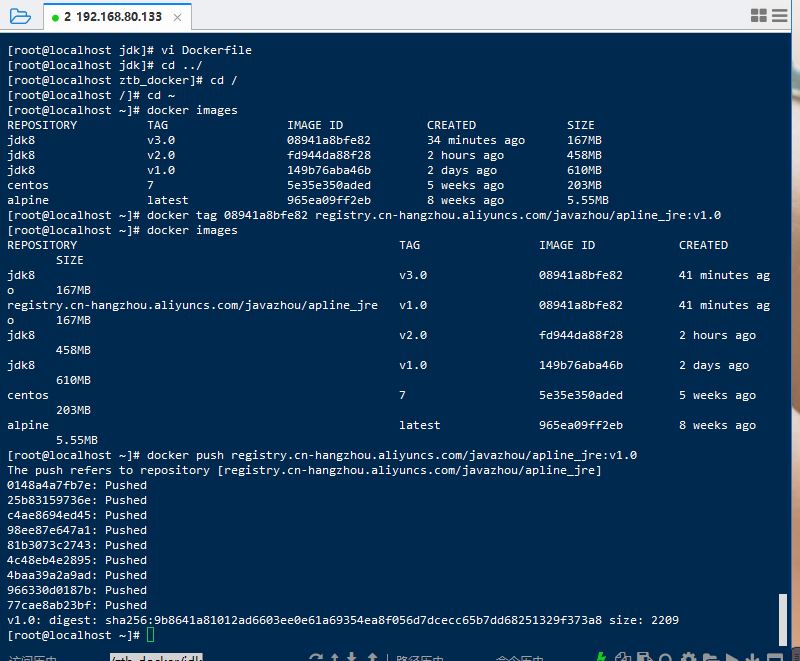Click the green lightning quick-command icon
This screenshot has height=661, width=800.
click(x=601, y=657)
